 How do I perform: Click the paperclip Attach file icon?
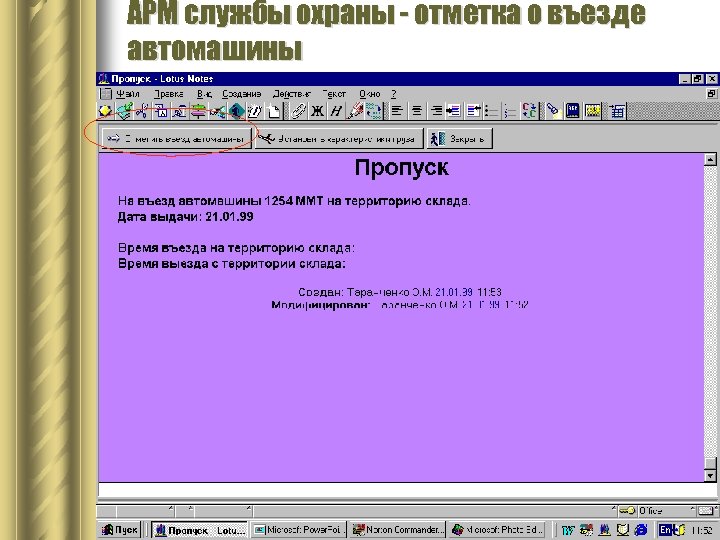point(298,111)
